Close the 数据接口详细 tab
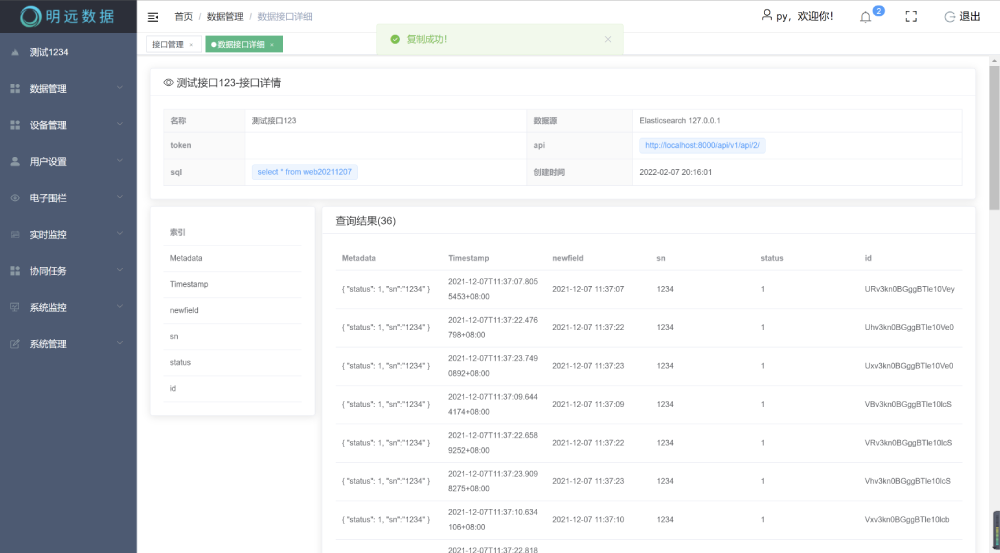Image resolution: width=1000 pixels, height=553 pixels. (272, 45)
